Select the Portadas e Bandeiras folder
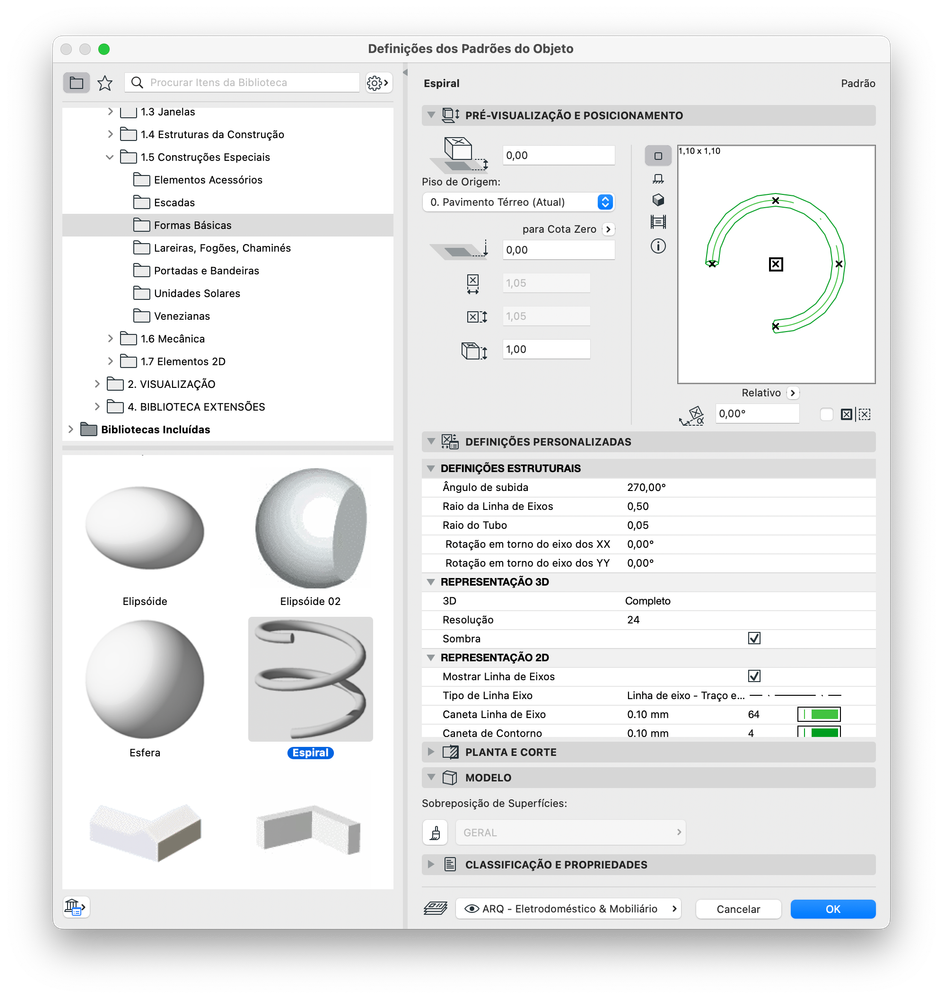This screenshot has height=999, width=943. click(206, 271)
